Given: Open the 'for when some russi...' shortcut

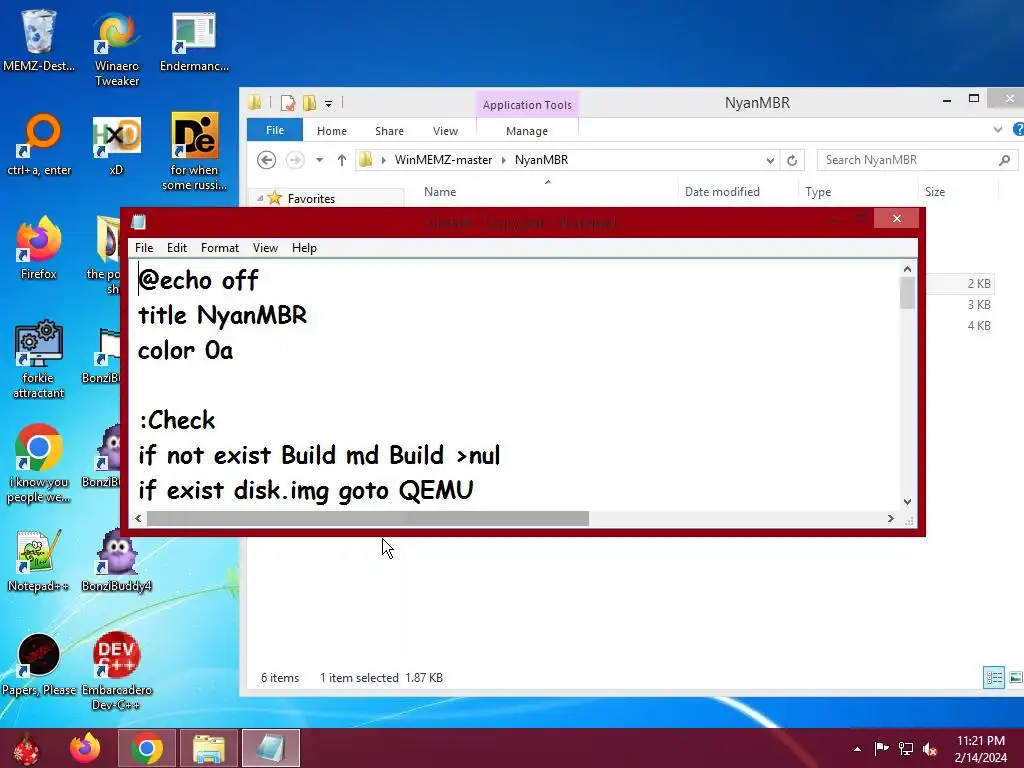Looking at the screenshot, I should click(x=195, y=152).
